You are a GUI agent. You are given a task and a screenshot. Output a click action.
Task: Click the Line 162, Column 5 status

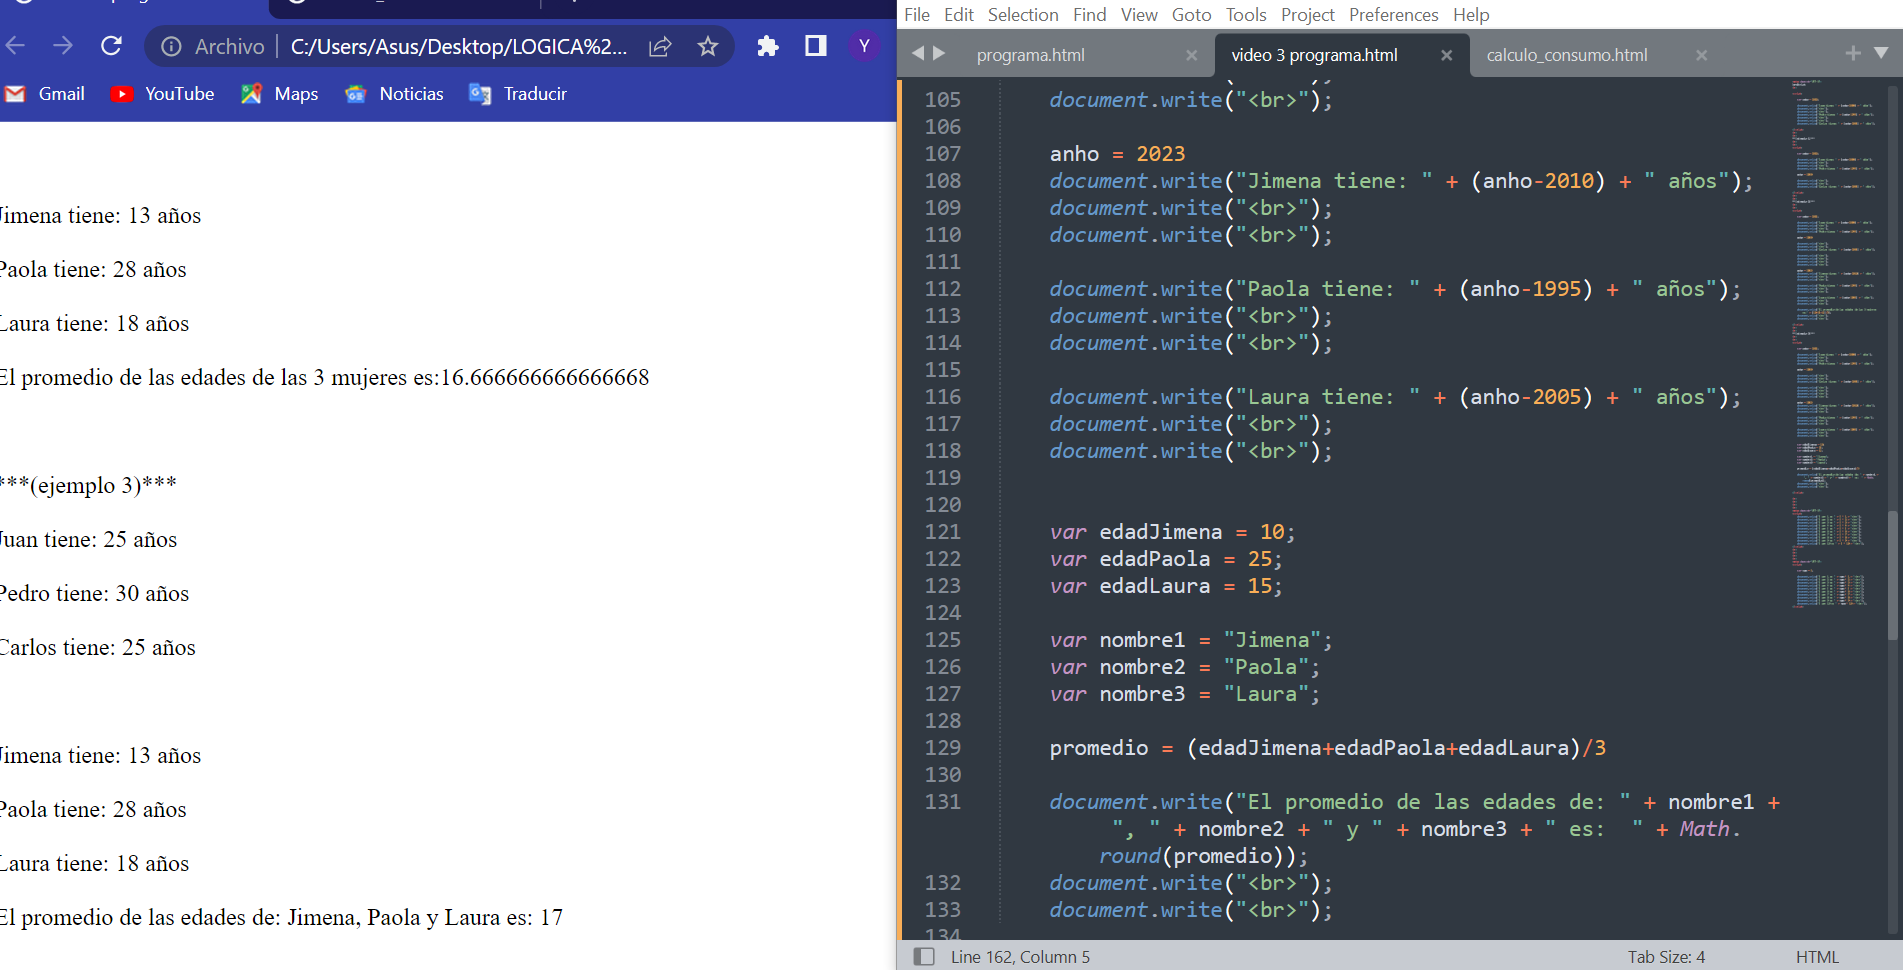pyautogui.click(x=1020, y=957)
